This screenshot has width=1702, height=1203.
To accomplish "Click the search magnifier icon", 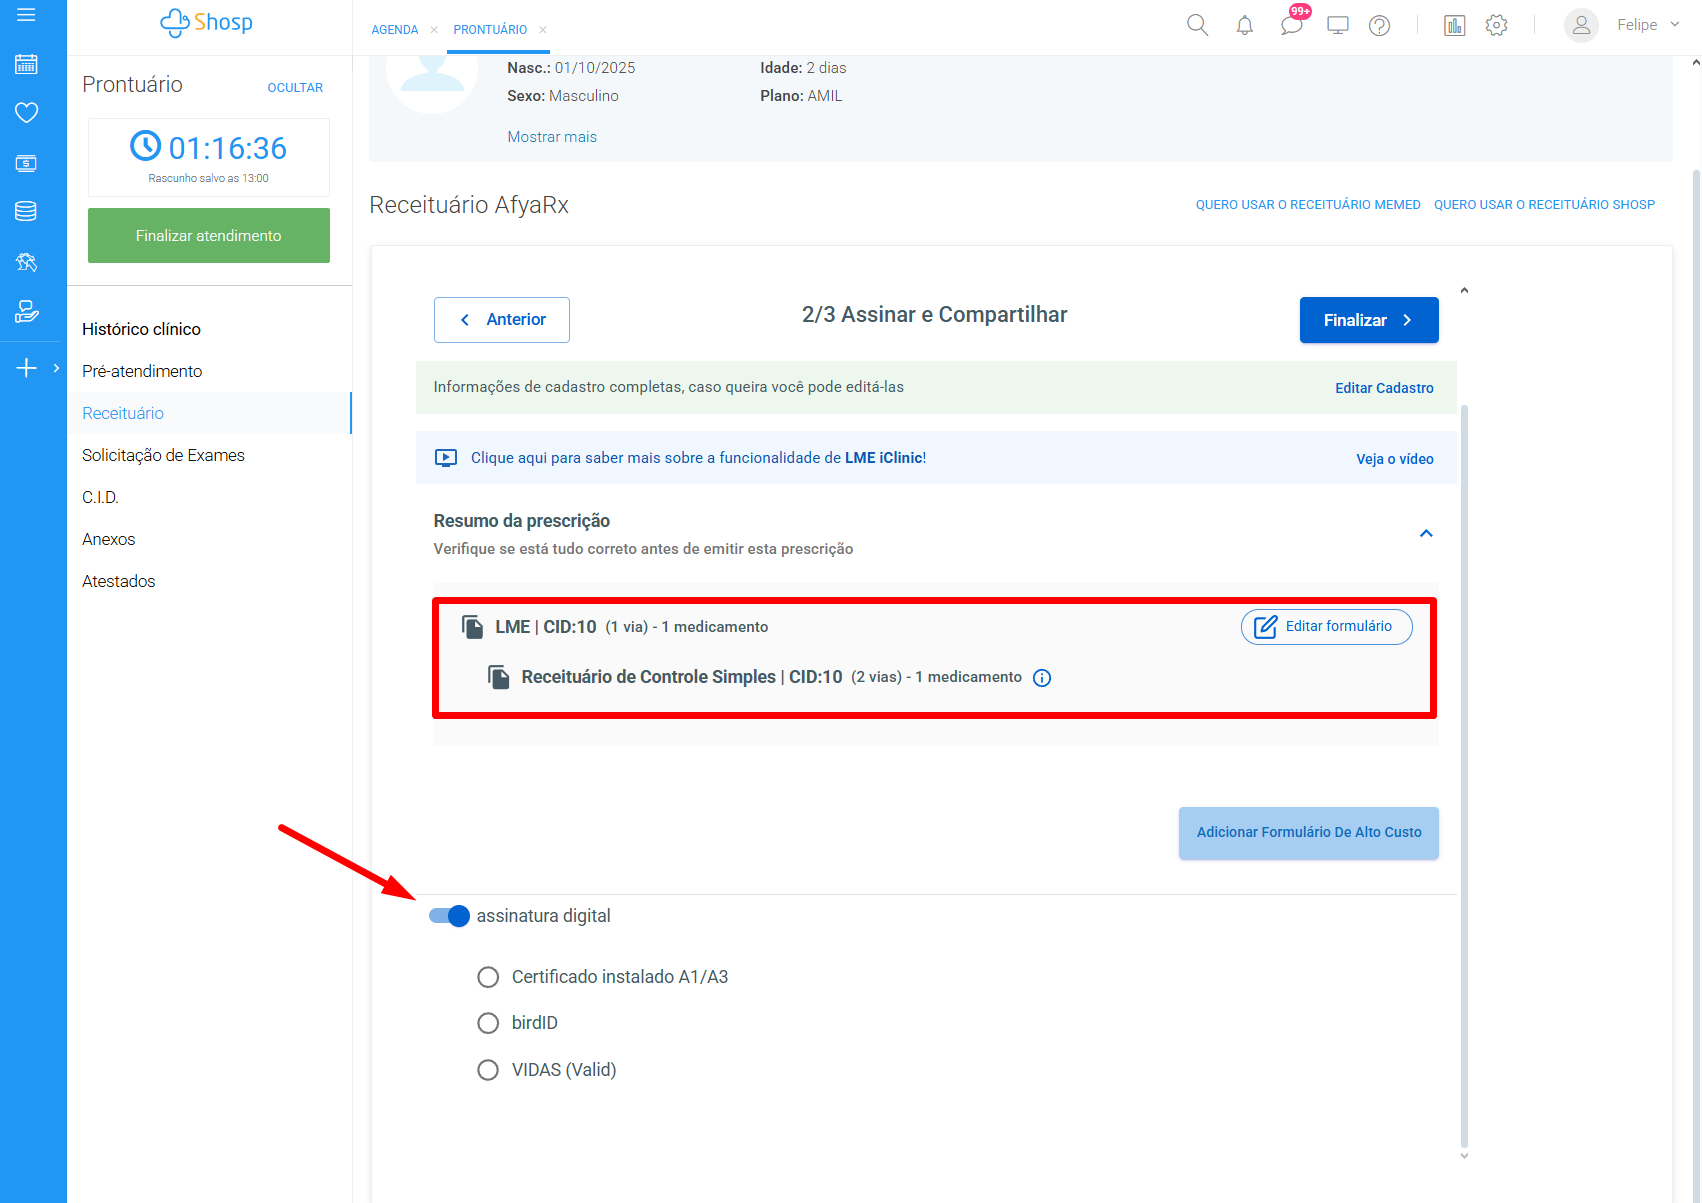I will coord(1197,26).
